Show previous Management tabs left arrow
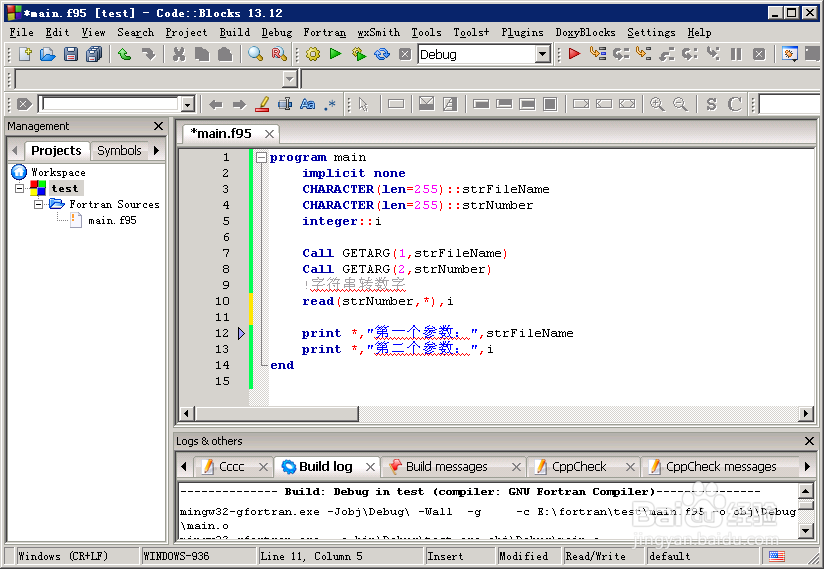The height and width of the screenshot is (569, 824). (x=15, y=150)
